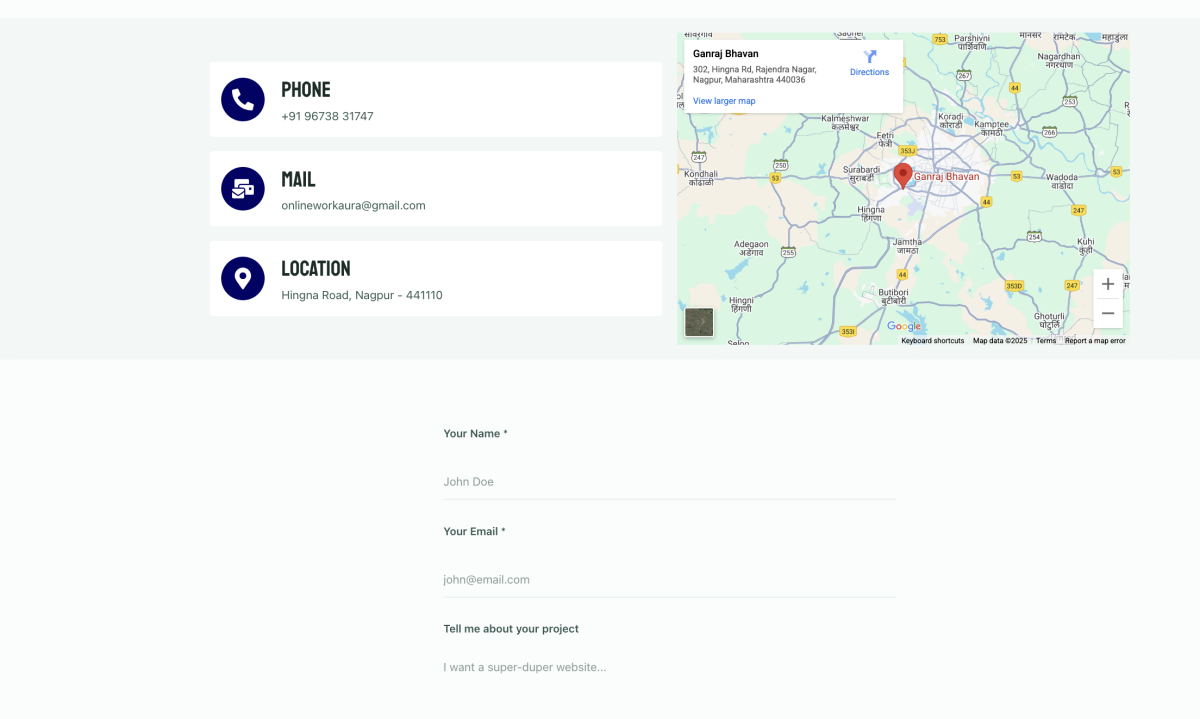The width and height of the screenshot is (1200, 719).
Task: Open the map Terms link
Action: (1045, 341)
